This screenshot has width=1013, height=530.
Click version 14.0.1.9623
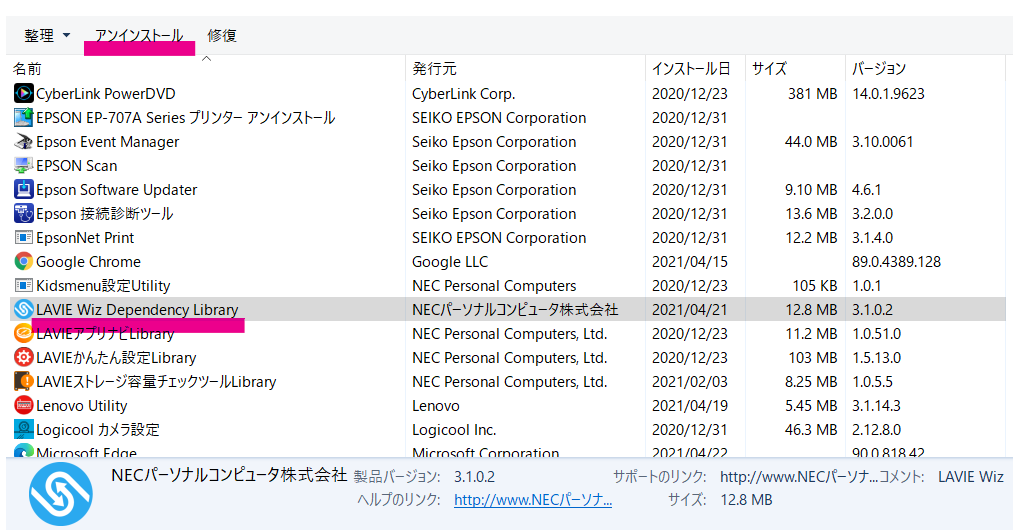pyautogui.click(x=888, y=94)
